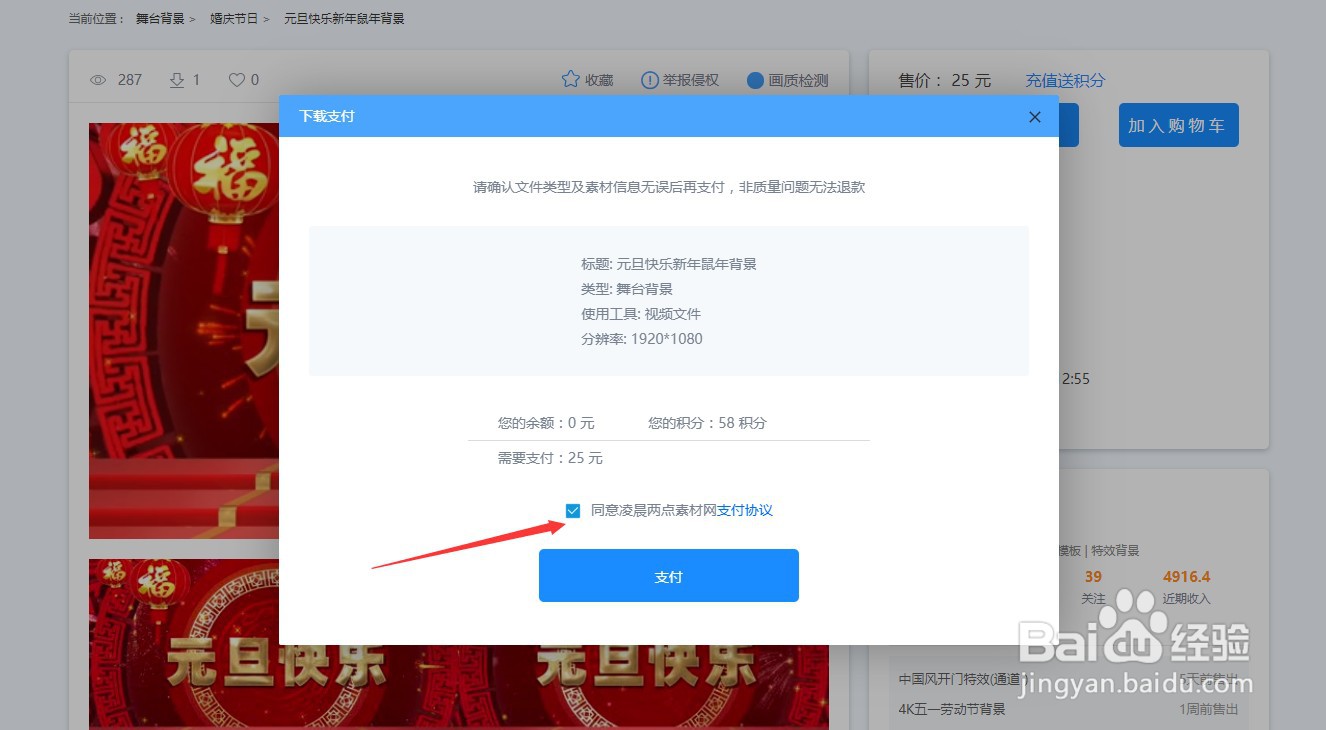The width and height of the screenshot is (1326, 730).
Task: Click the 画质检测 quality check icon
Action: pos(755,80)
